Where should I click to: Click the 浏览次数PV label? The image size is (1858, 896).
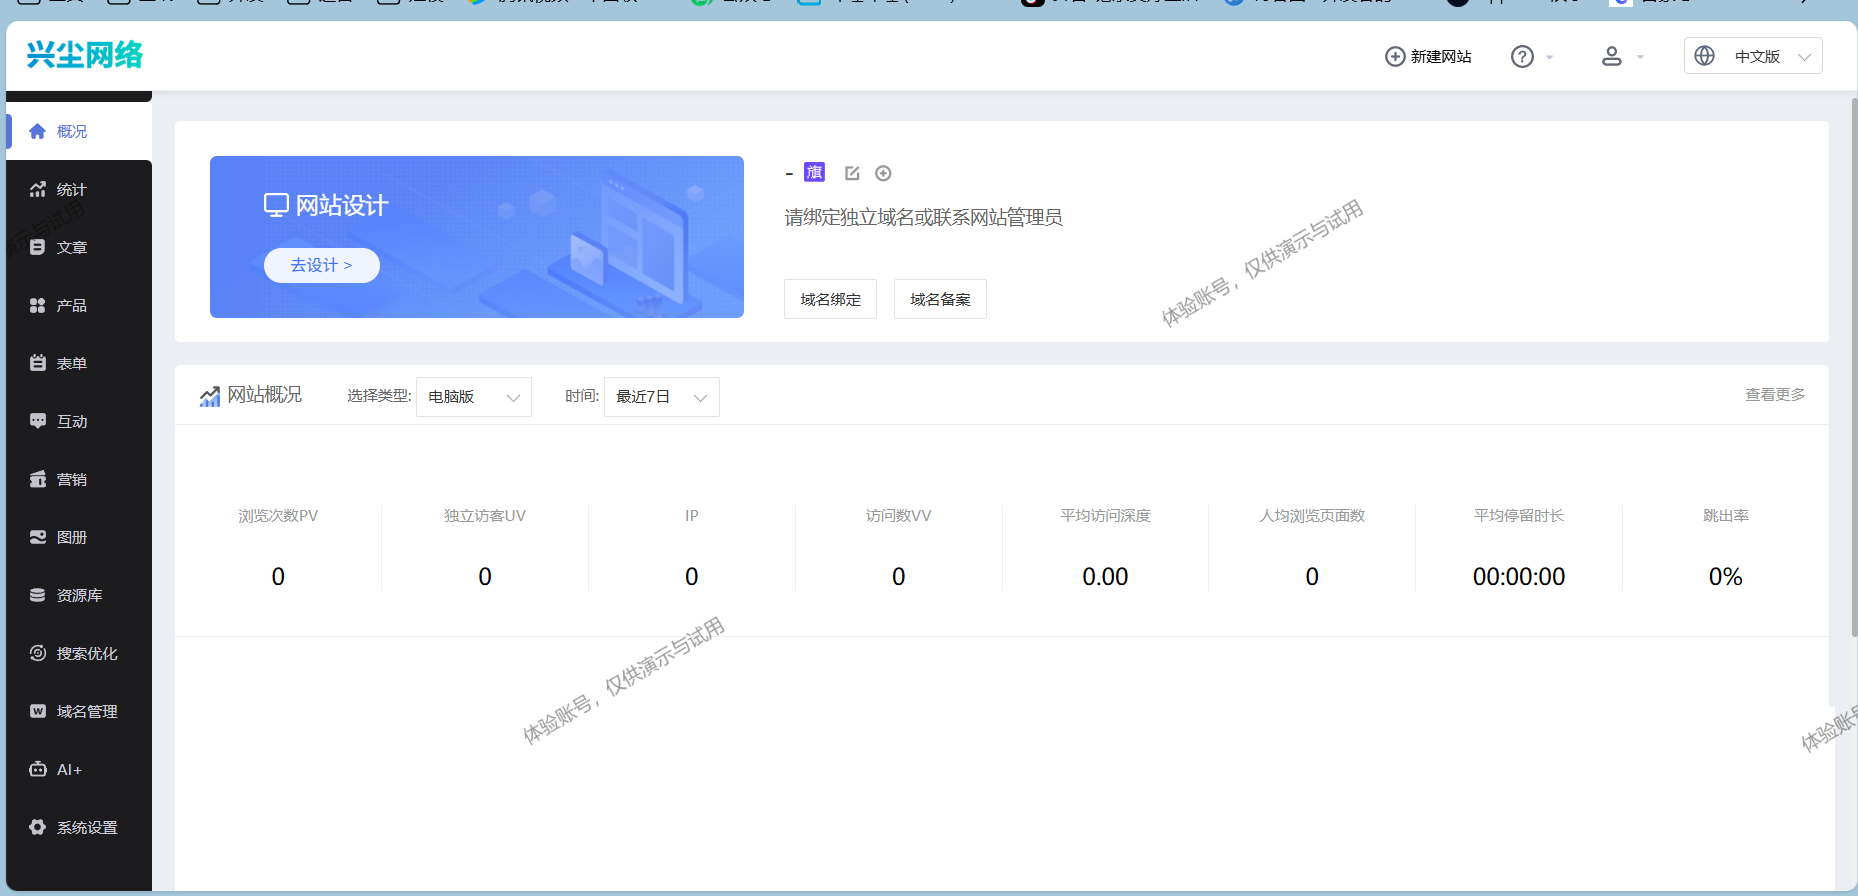tap(278, 516)
